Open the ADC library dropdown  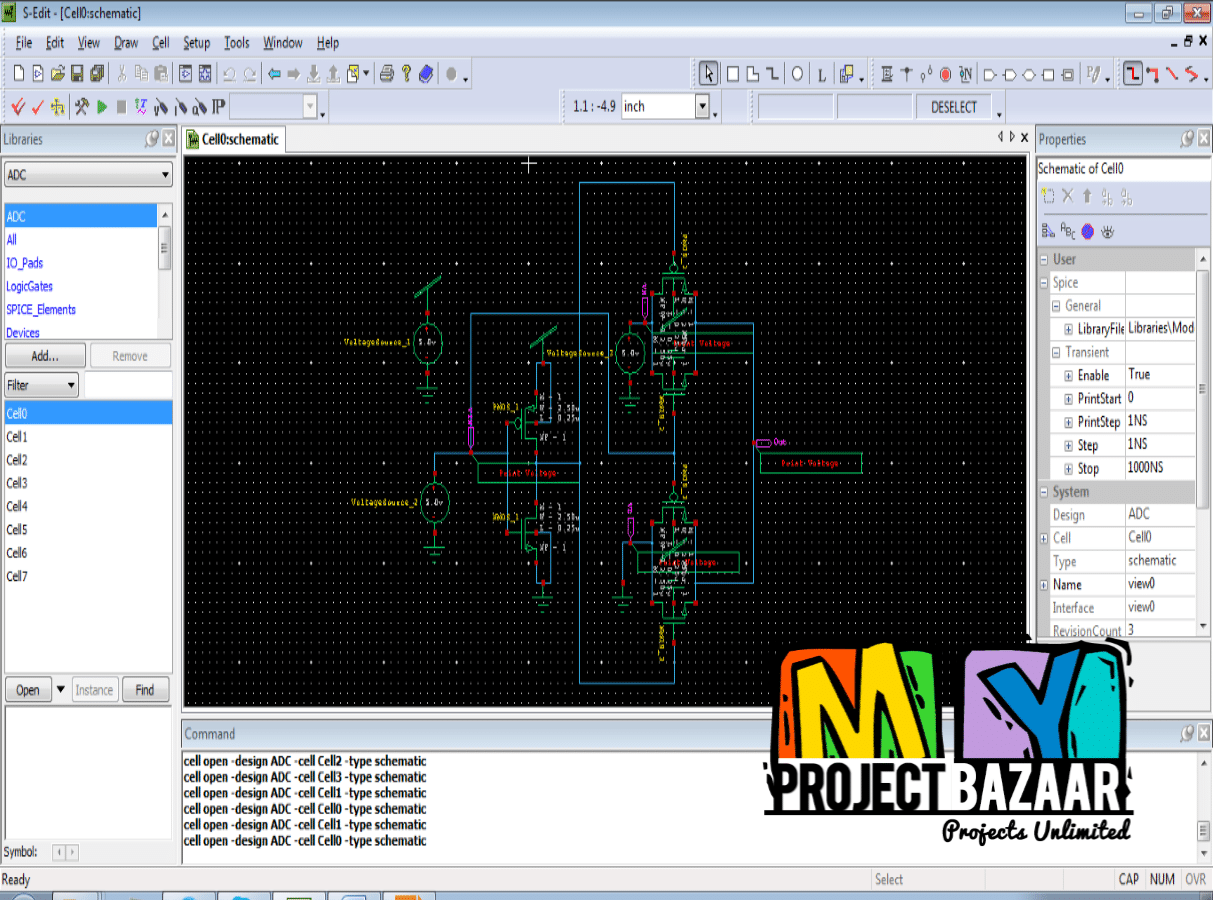(x=165, y=175)
